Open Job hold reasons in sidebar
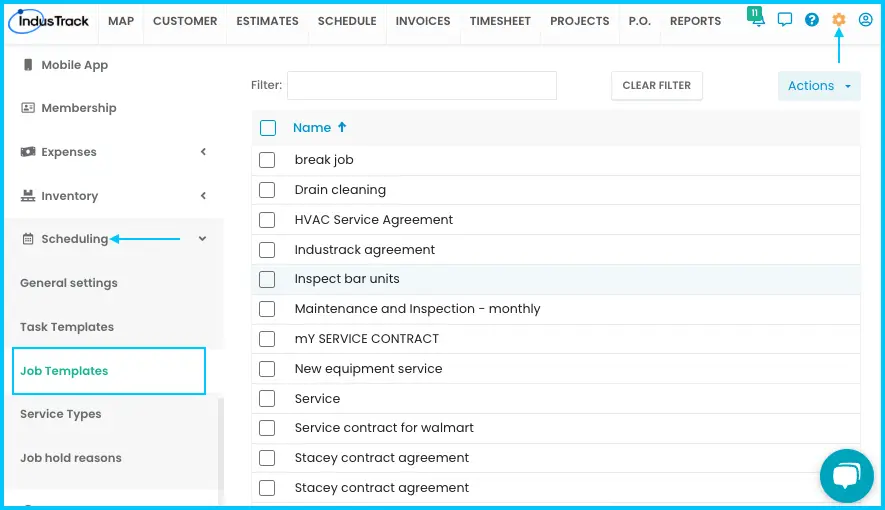Viewport: 885px width, 510px height. (71, 458)
